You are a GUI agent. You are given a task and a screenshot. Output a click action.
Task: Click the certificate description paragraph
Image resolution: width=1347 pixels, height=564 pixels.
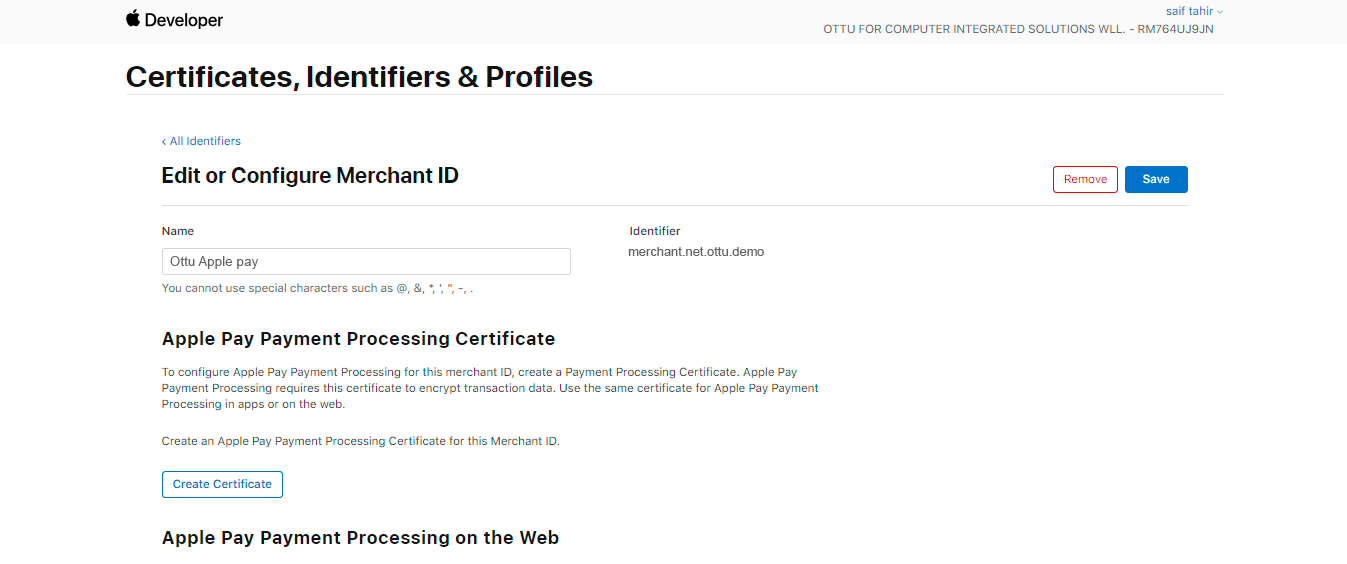click(490, 388)
